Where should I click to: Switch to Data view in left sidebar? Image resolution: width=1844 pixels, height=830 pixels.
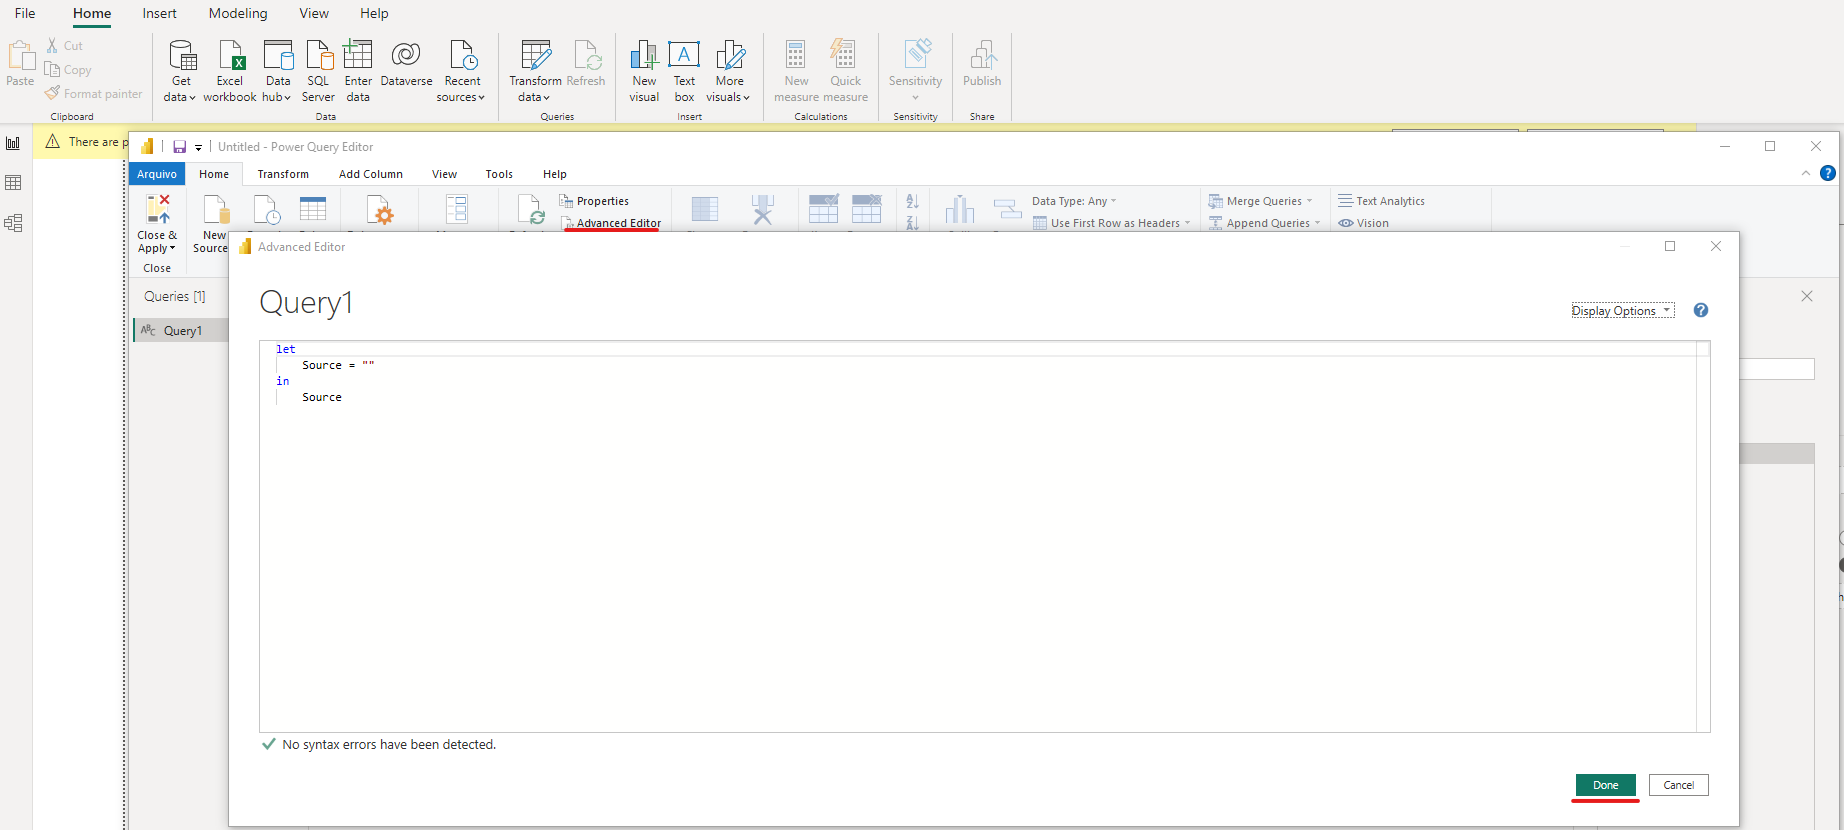(x=13, y=183)
